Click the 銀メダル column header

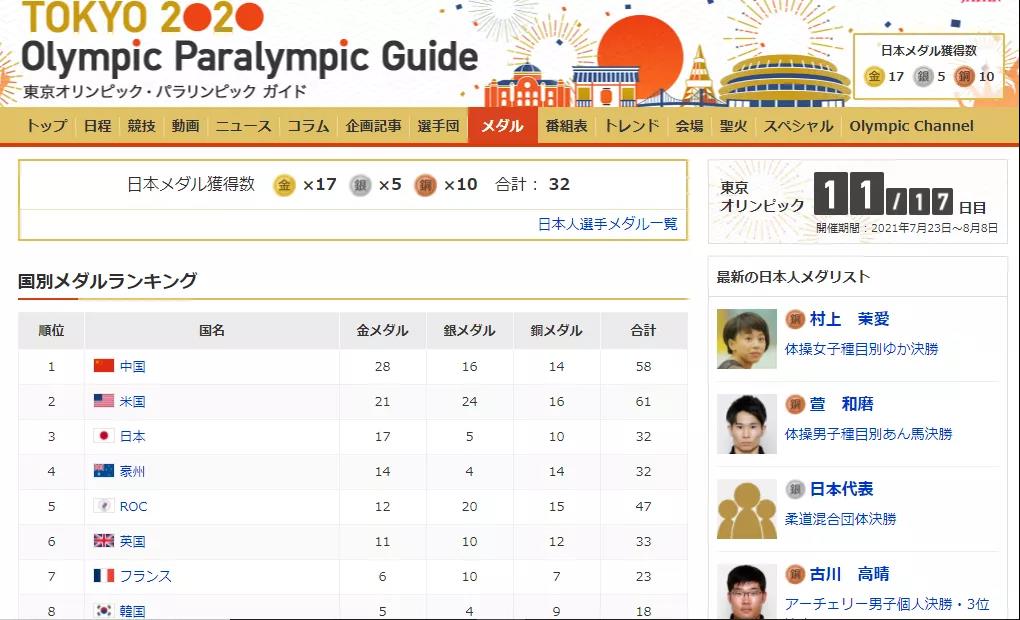(470, 330)
